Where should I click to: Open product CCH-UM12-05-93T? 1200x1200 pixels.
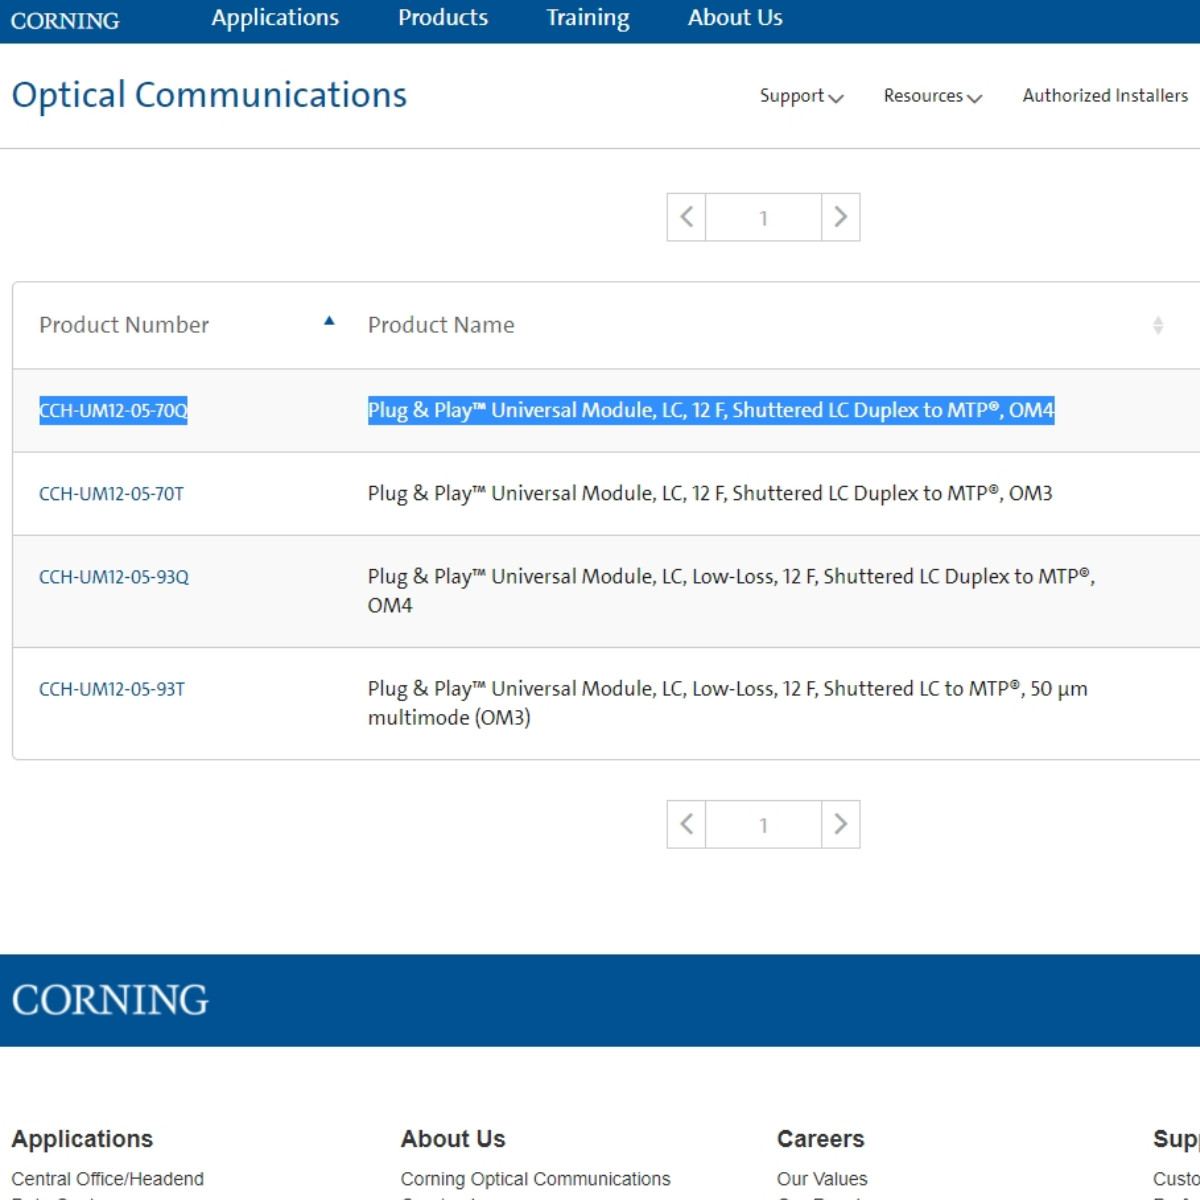(x=112, y=689)
